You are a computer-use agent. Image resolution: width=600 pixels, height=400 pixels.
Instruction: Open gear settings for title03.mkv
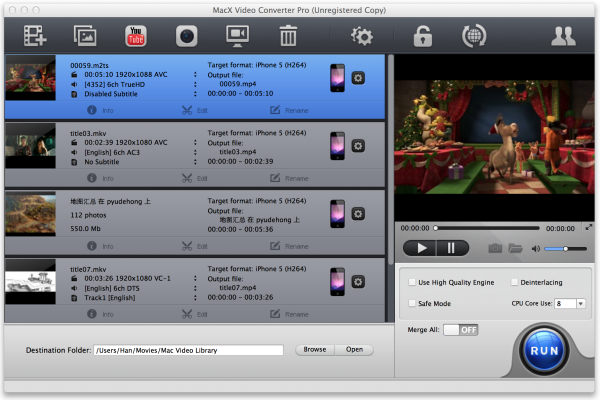tap(358, 146)
